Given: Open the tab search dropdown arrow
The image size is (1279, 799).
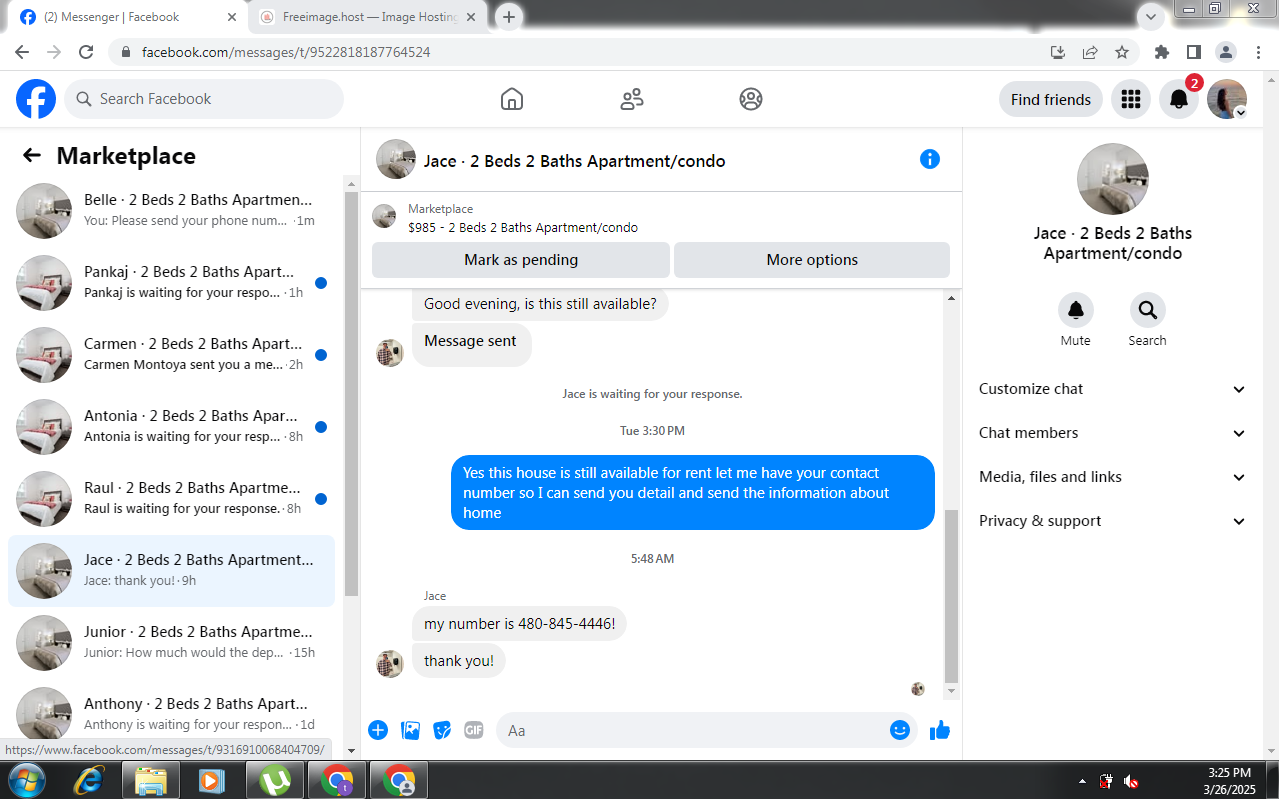Looking at the screenshot, I should point(1152,16).
